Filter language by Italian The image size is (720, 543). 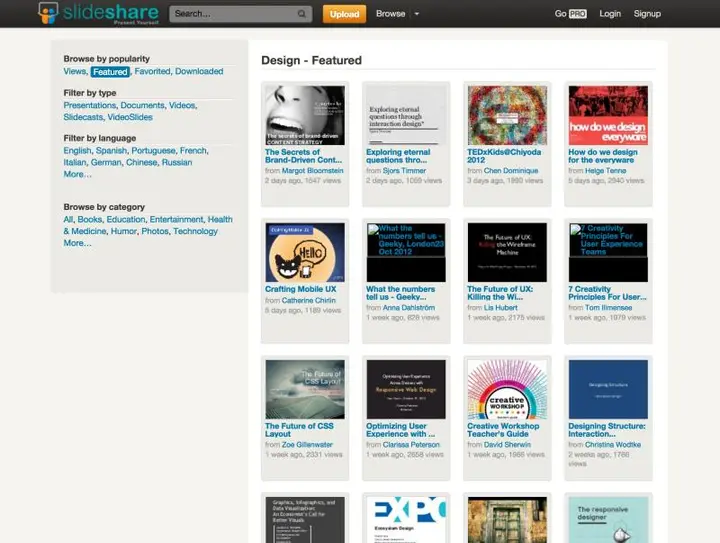(x=75, y=162)
